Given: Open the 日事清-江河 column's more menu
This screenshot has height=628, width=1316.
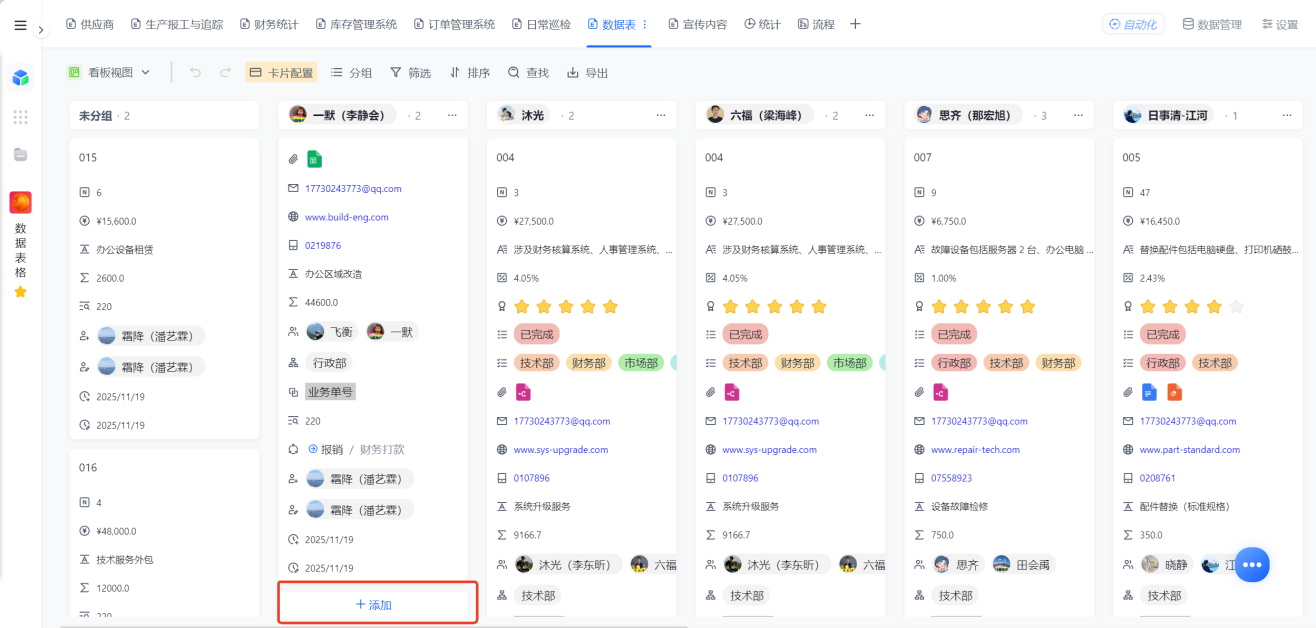Looking at the screenshot, I should (1287, 115).
